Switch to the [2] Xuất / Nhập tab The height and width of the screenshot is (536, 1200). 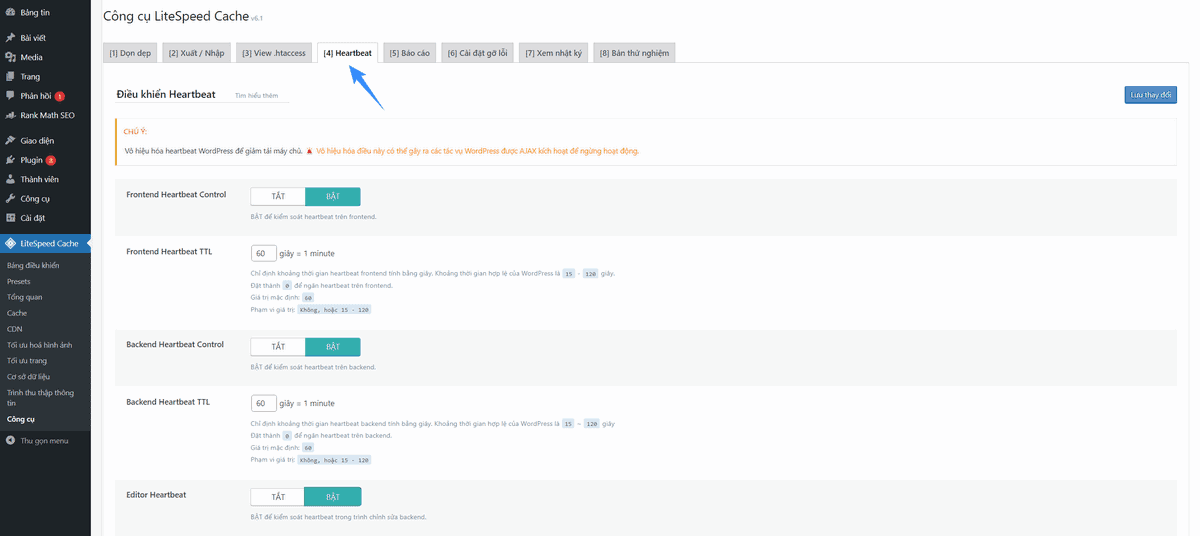coord(196,53)
